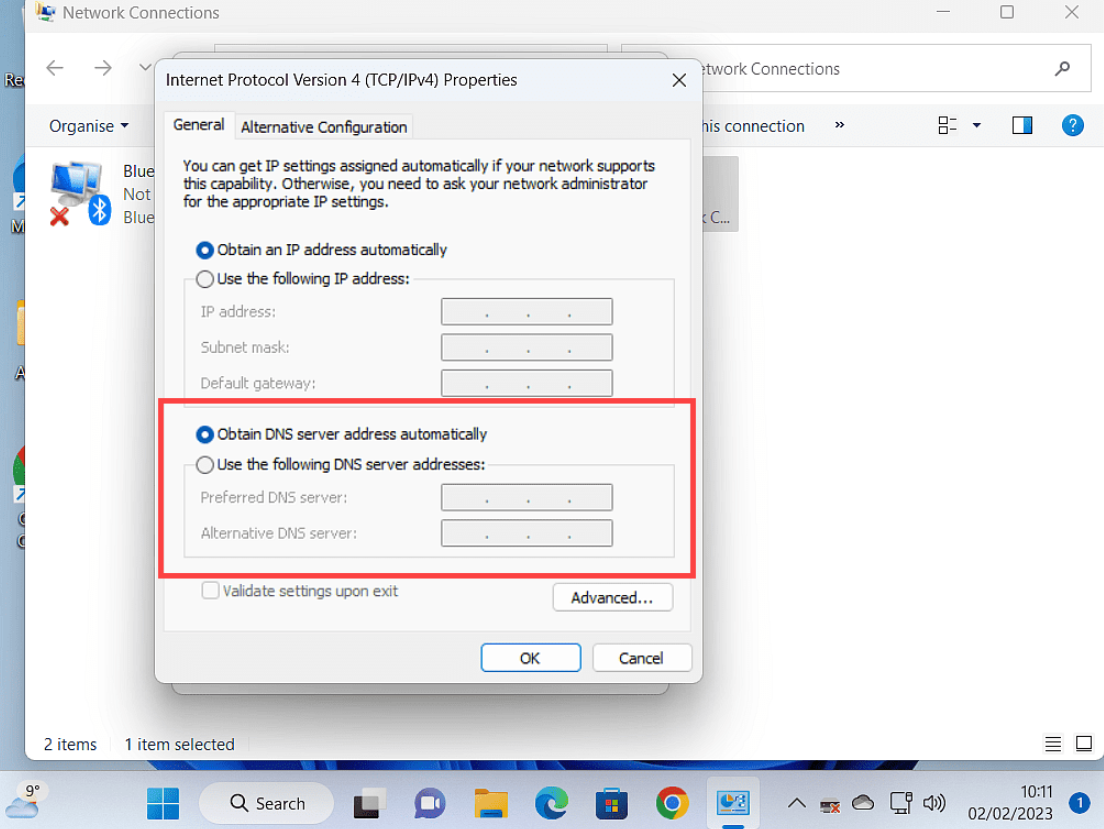Select Obtain DNS server address automatically

tap(205, 434)
